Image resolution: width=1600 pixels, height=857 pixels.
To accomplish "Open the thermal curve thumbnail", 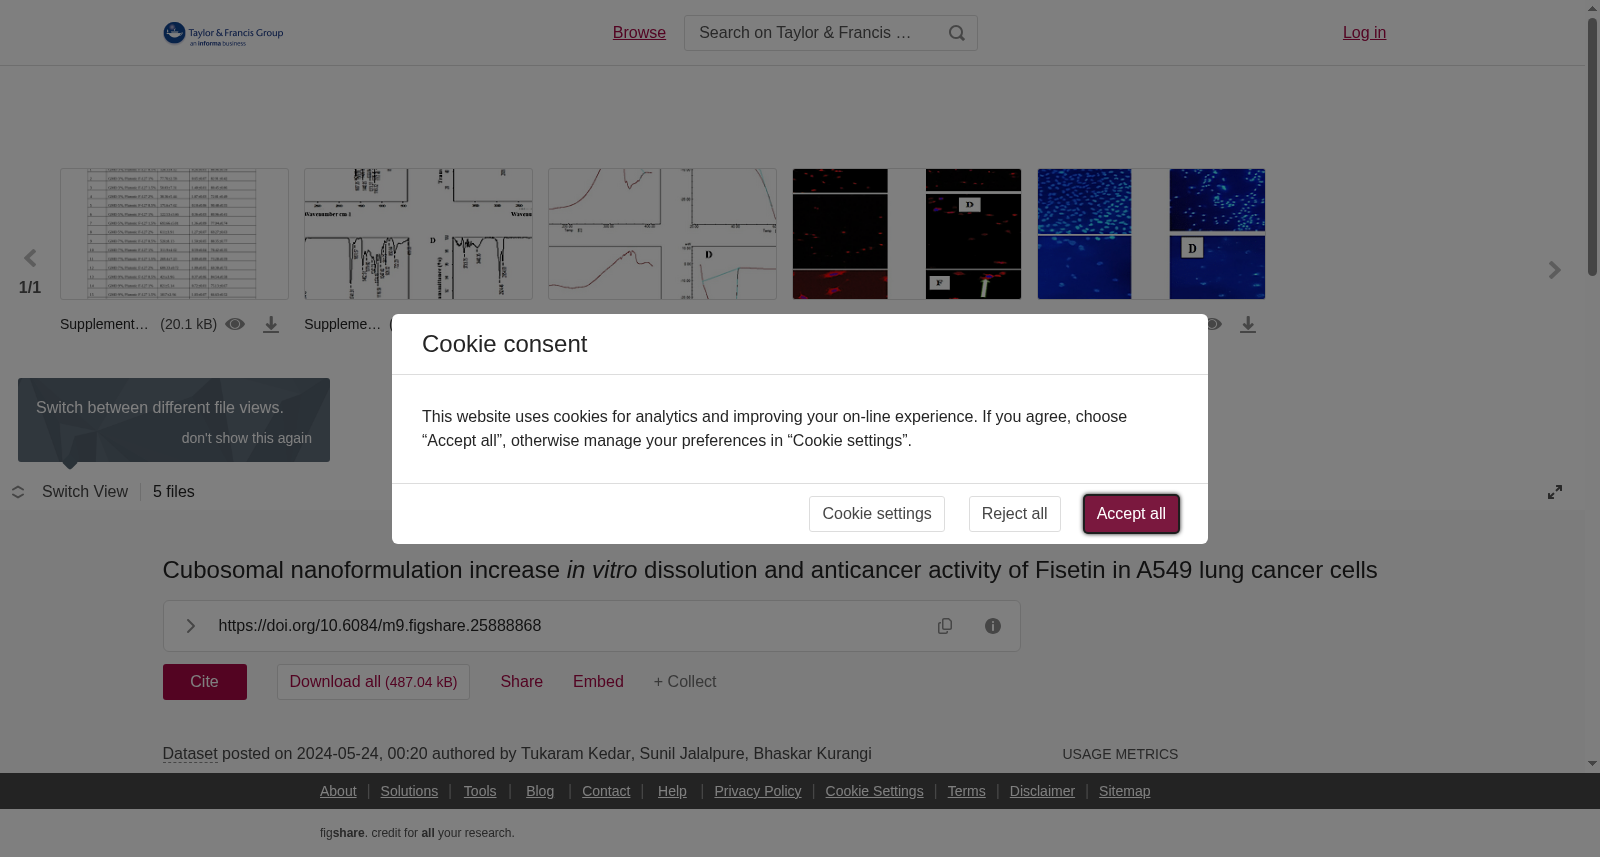I will click(662, 234).
